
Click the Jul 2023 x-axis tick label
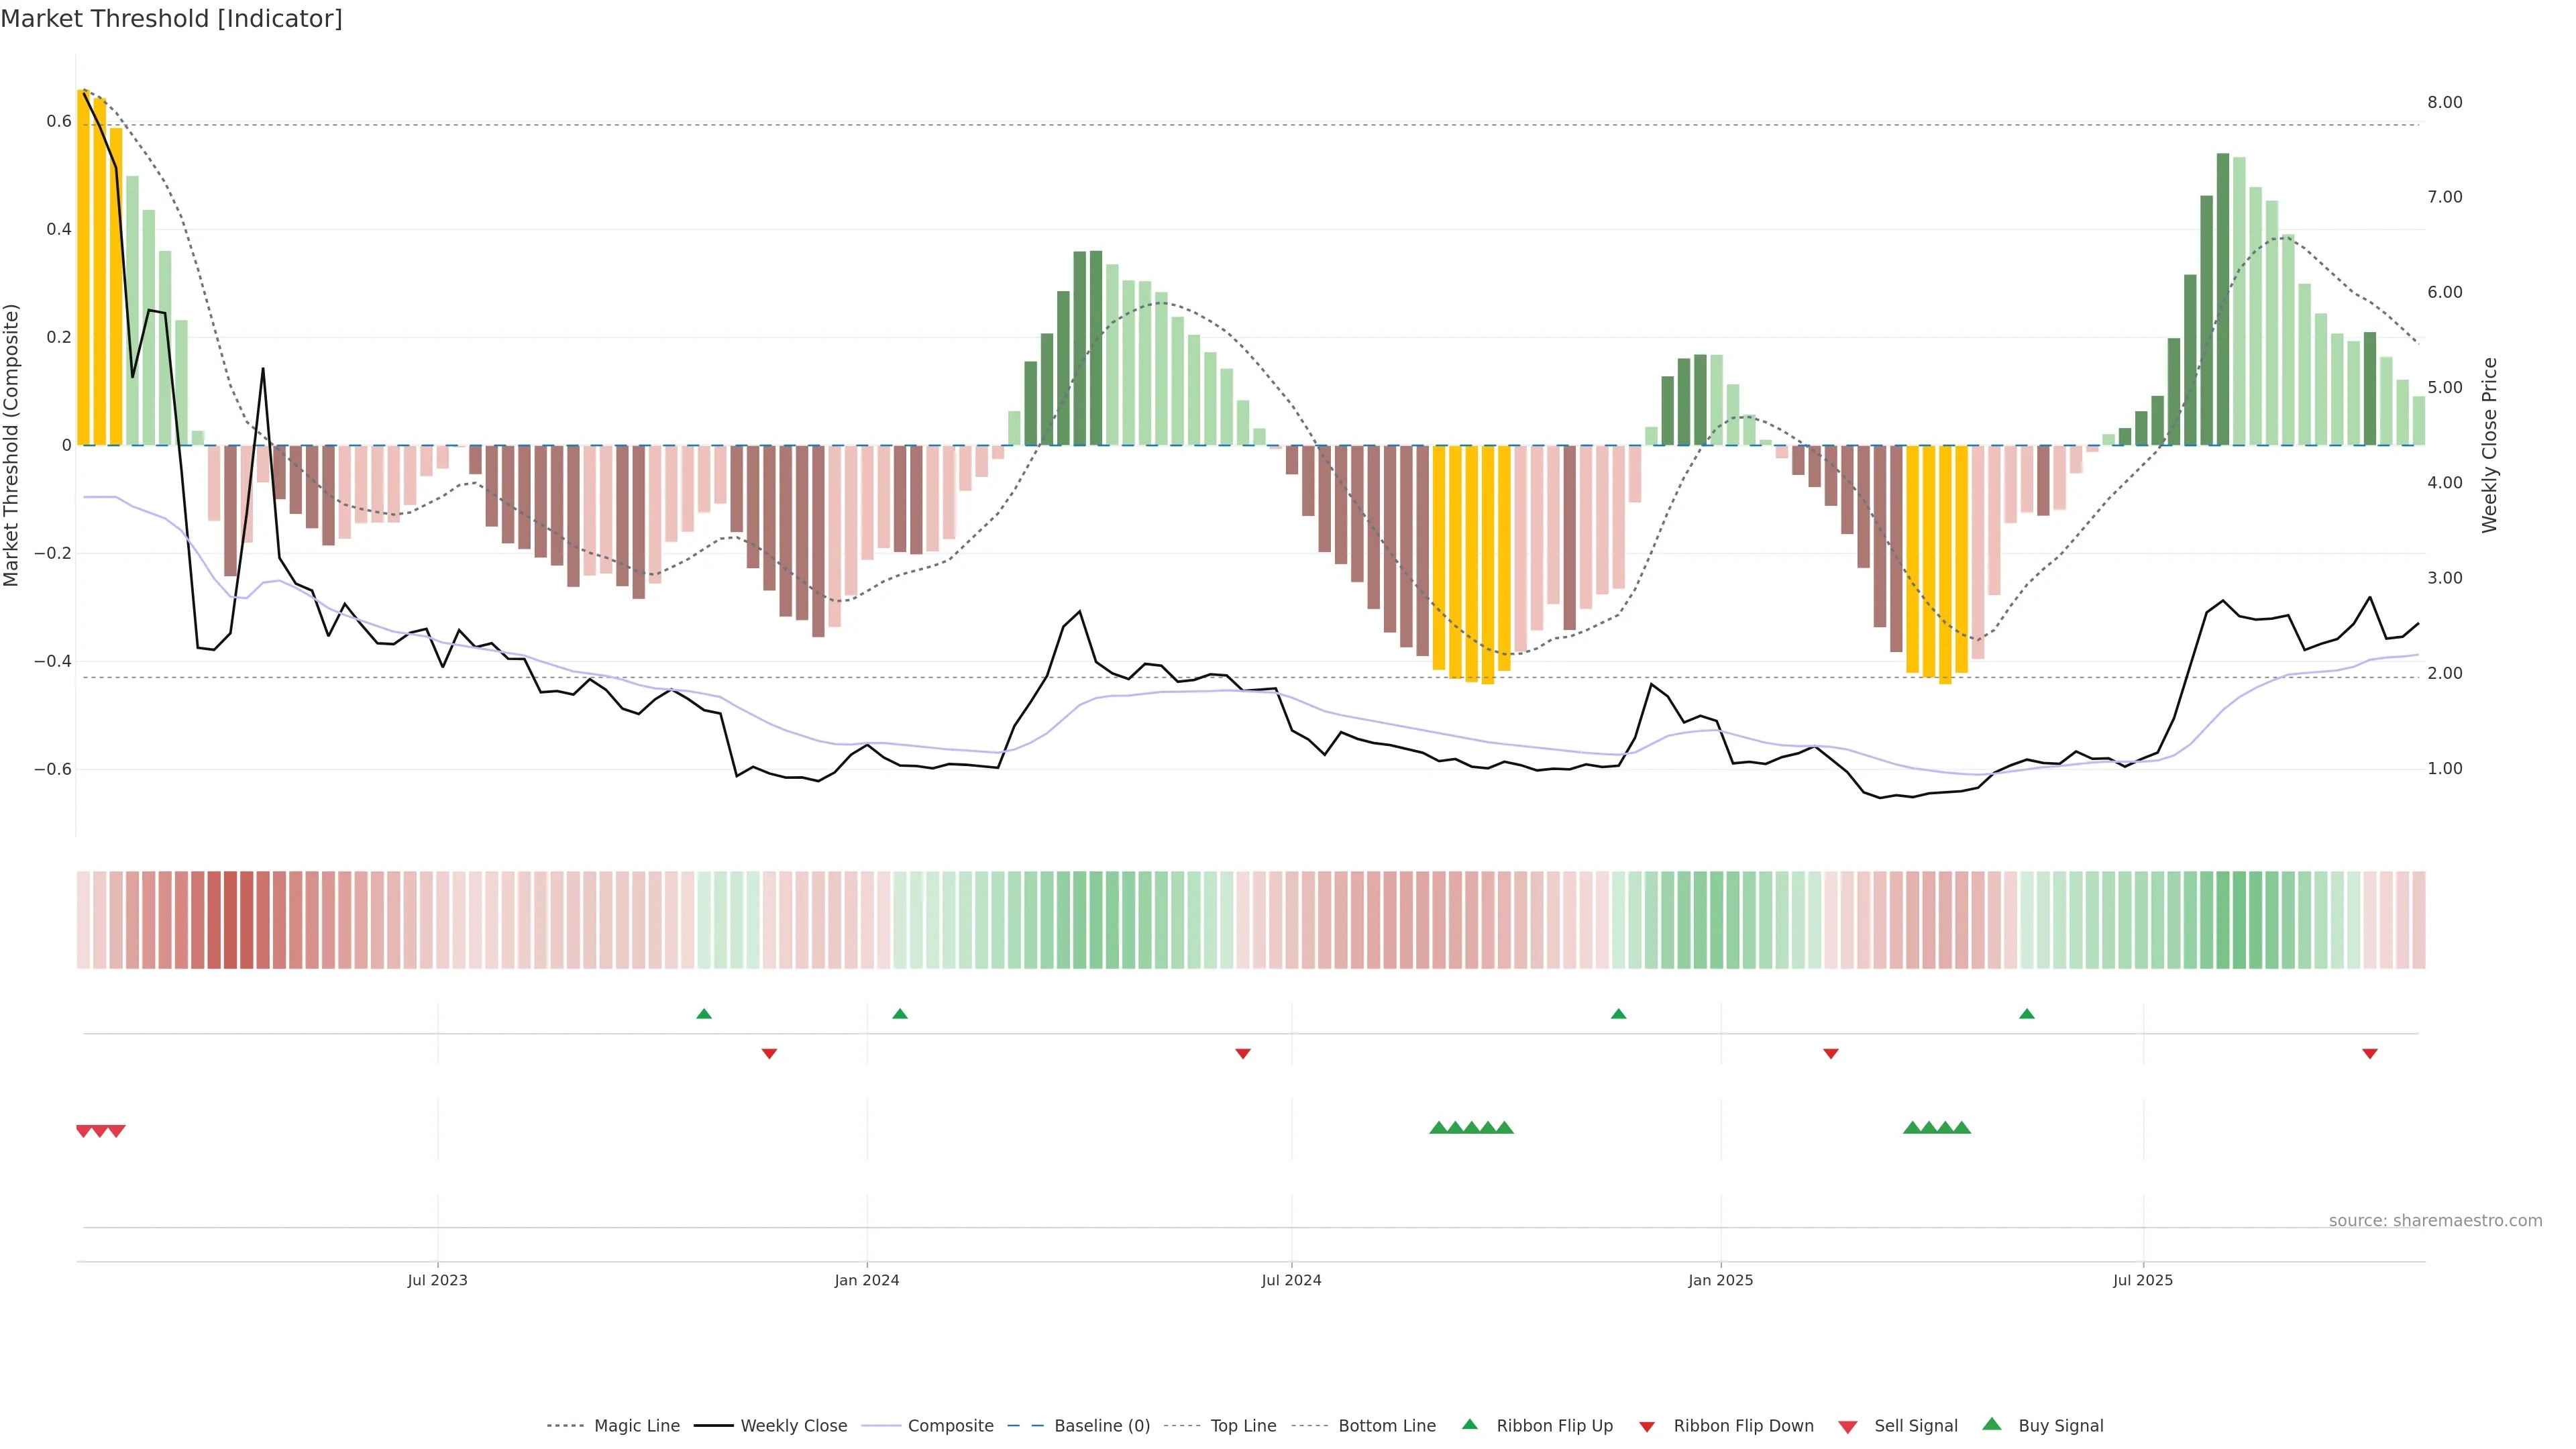[437, 1280]
